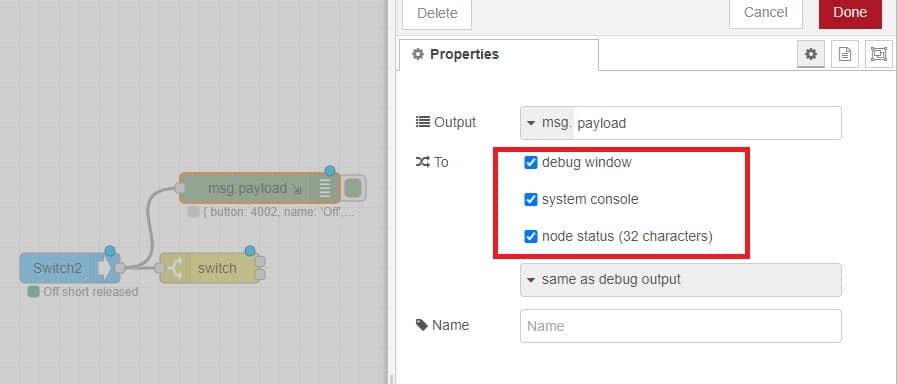Uncheck the system console checkbox

point(531,200)
